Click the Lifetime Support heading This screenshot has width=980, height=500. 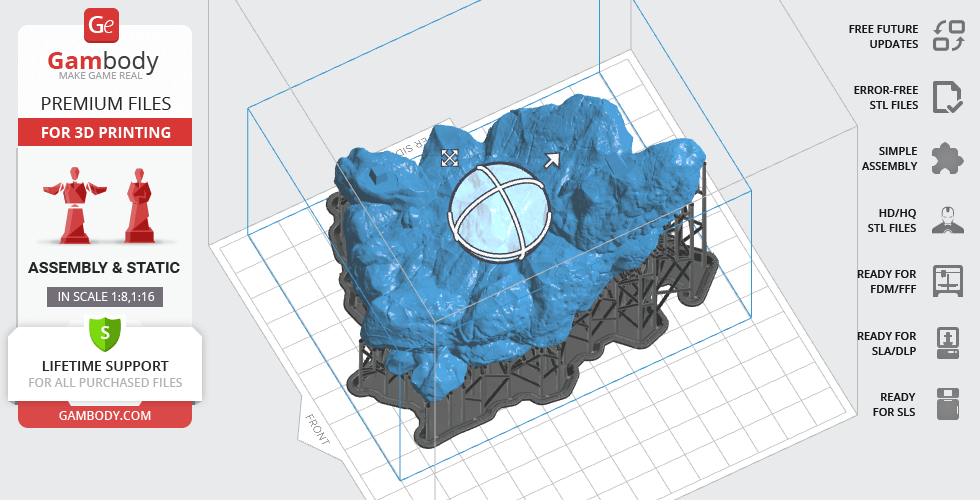(x=104, y=365)
